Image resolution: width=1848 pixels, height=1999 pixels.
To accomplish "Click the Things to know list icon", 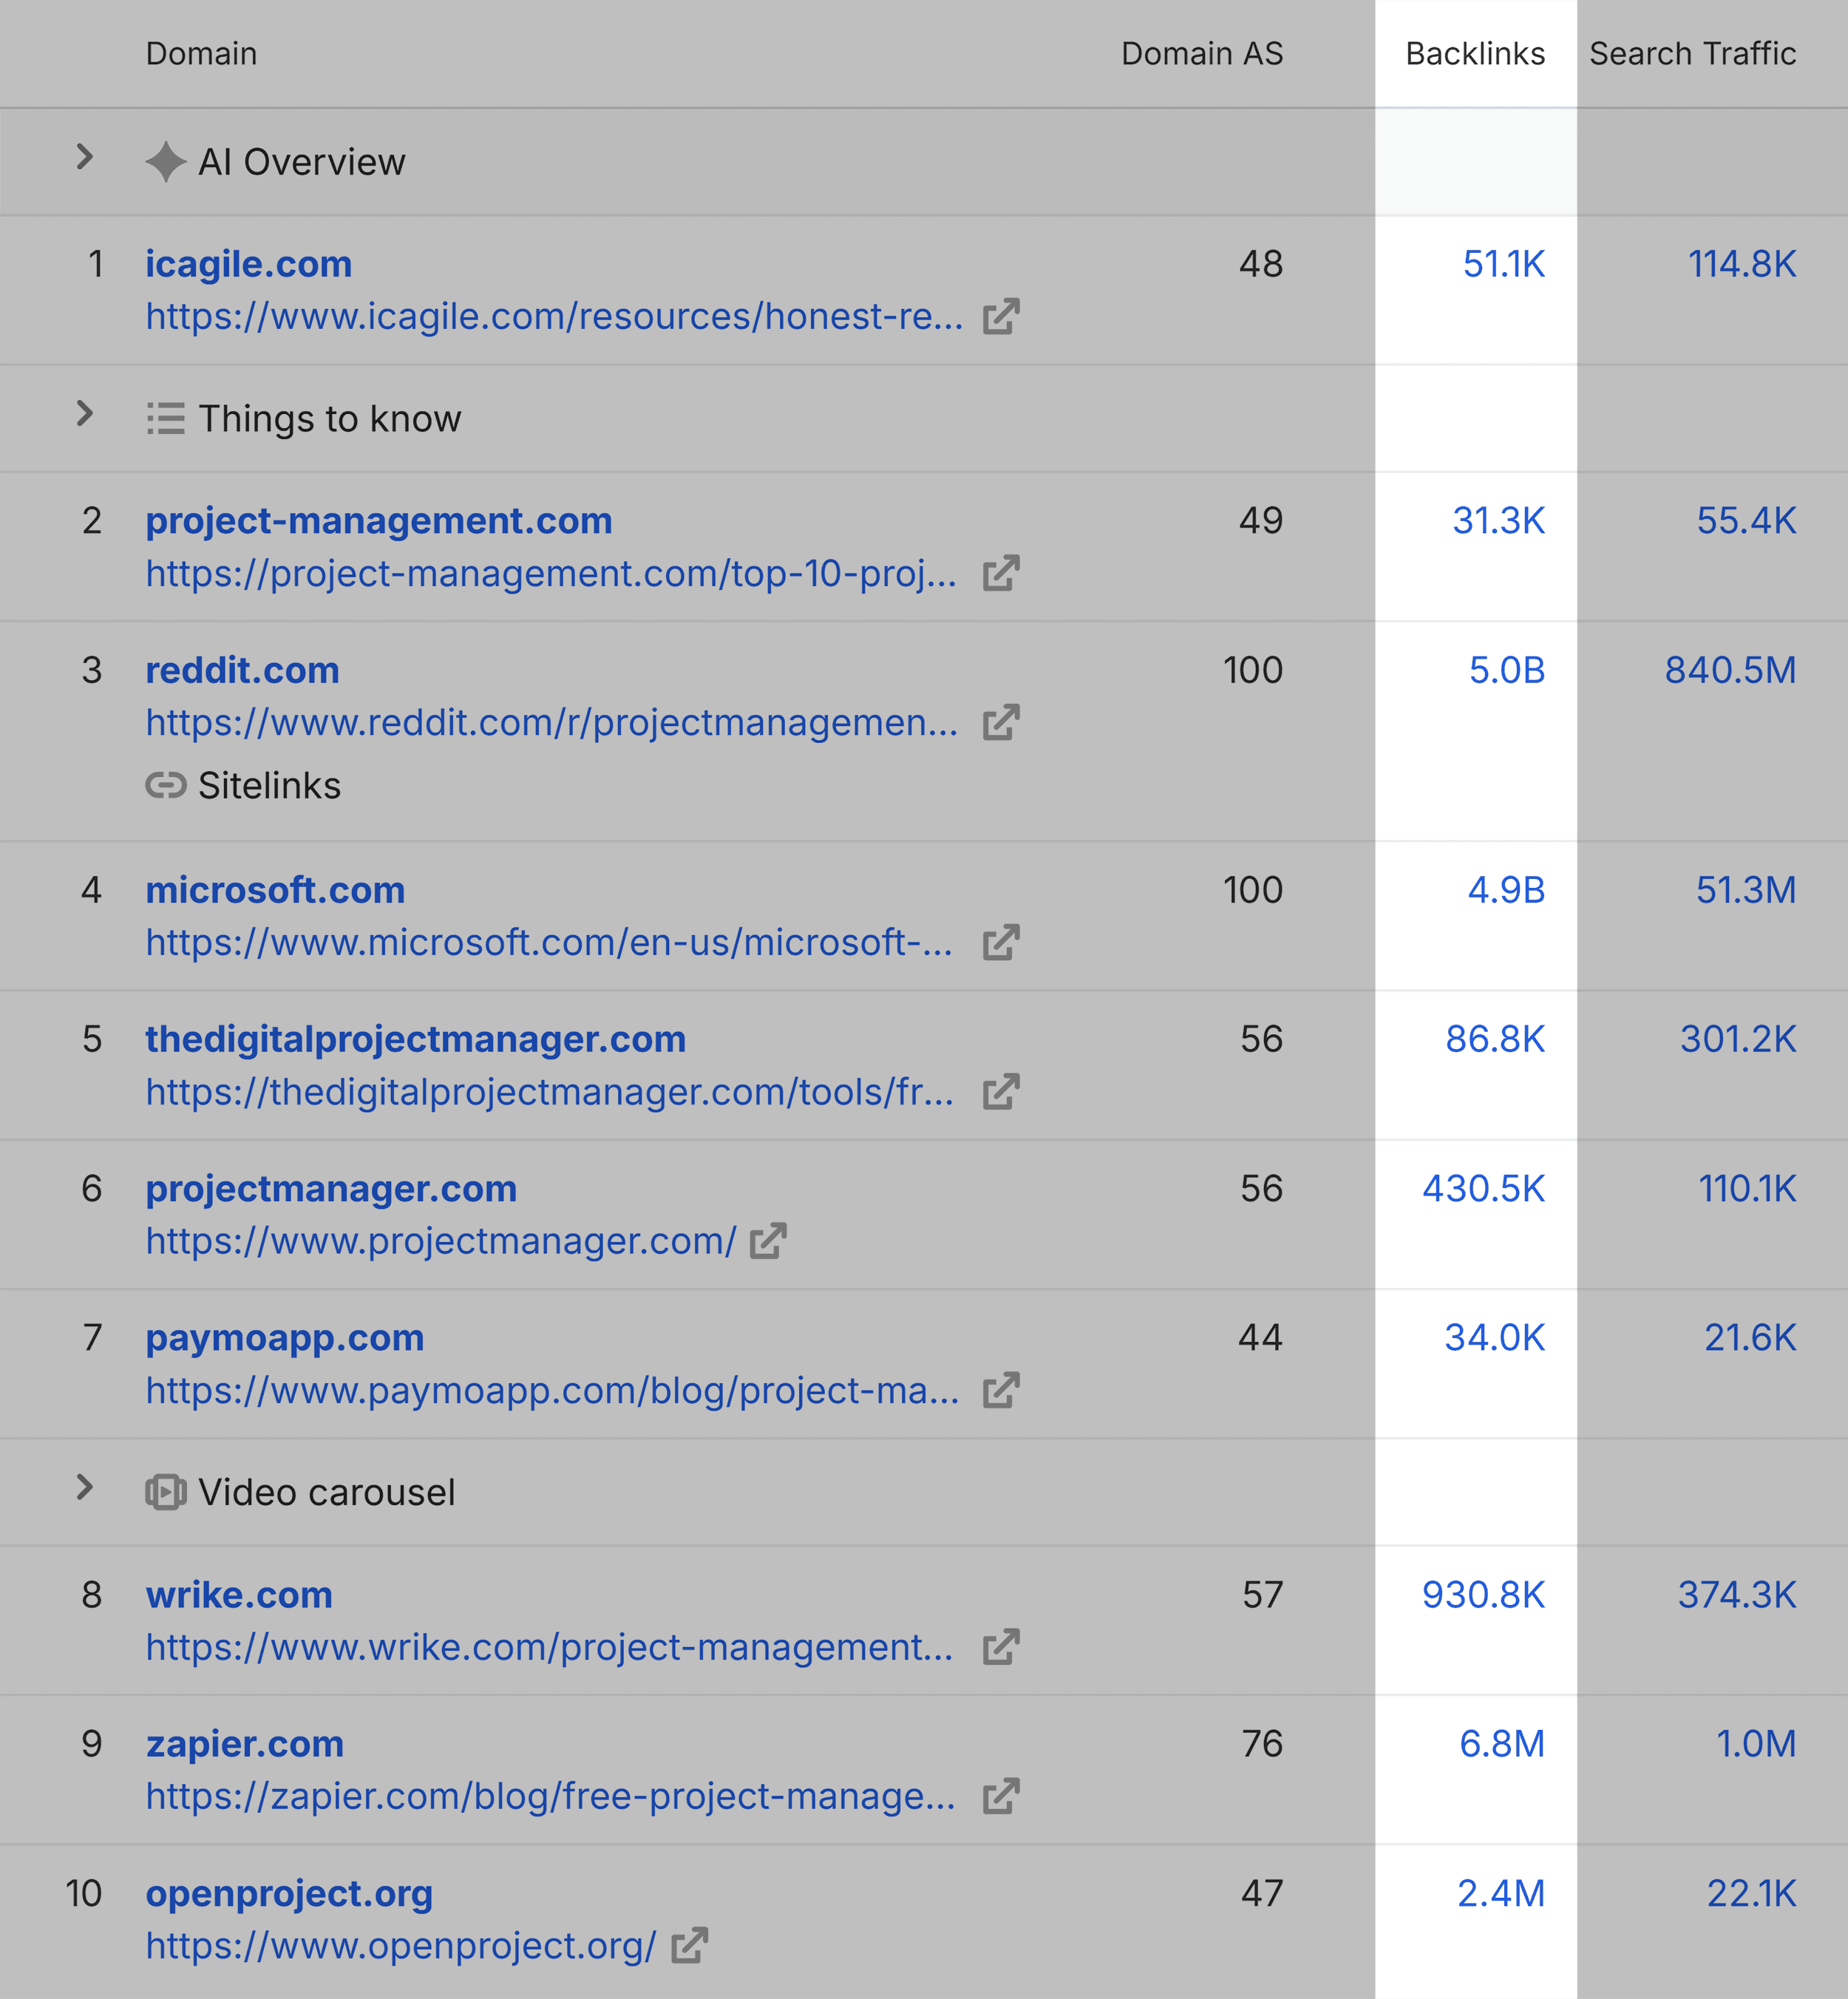I will click(166, 418).
